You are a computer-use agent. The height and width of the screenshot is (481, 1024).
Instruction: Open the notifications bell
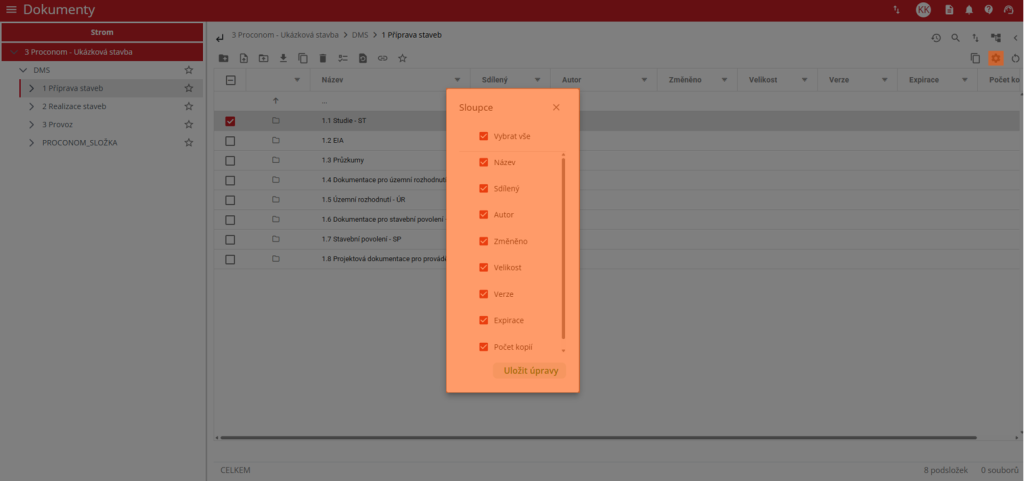tap(968, 10)
